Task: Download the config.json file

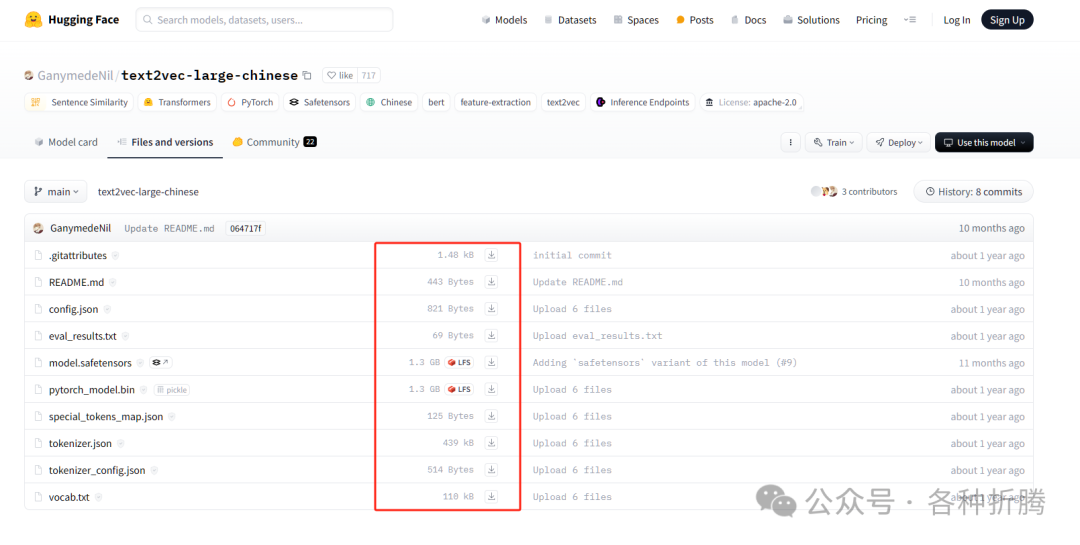Action: pos(491,309)
